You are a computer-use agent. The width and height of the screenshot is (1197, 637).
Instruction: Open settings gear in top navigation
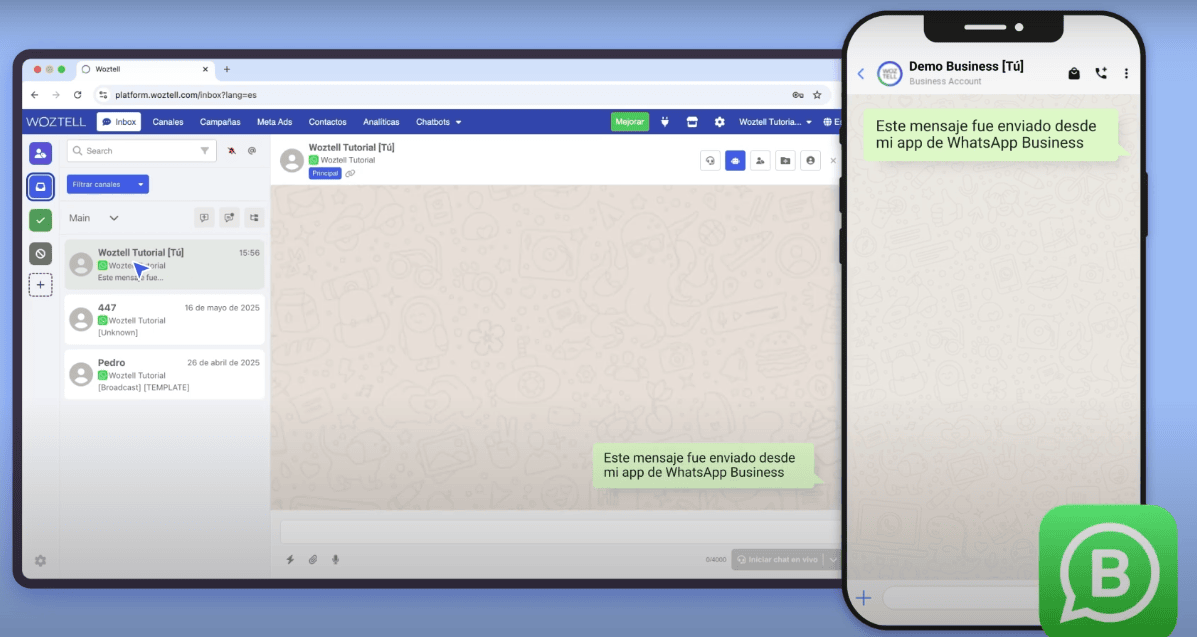[719, 121]
